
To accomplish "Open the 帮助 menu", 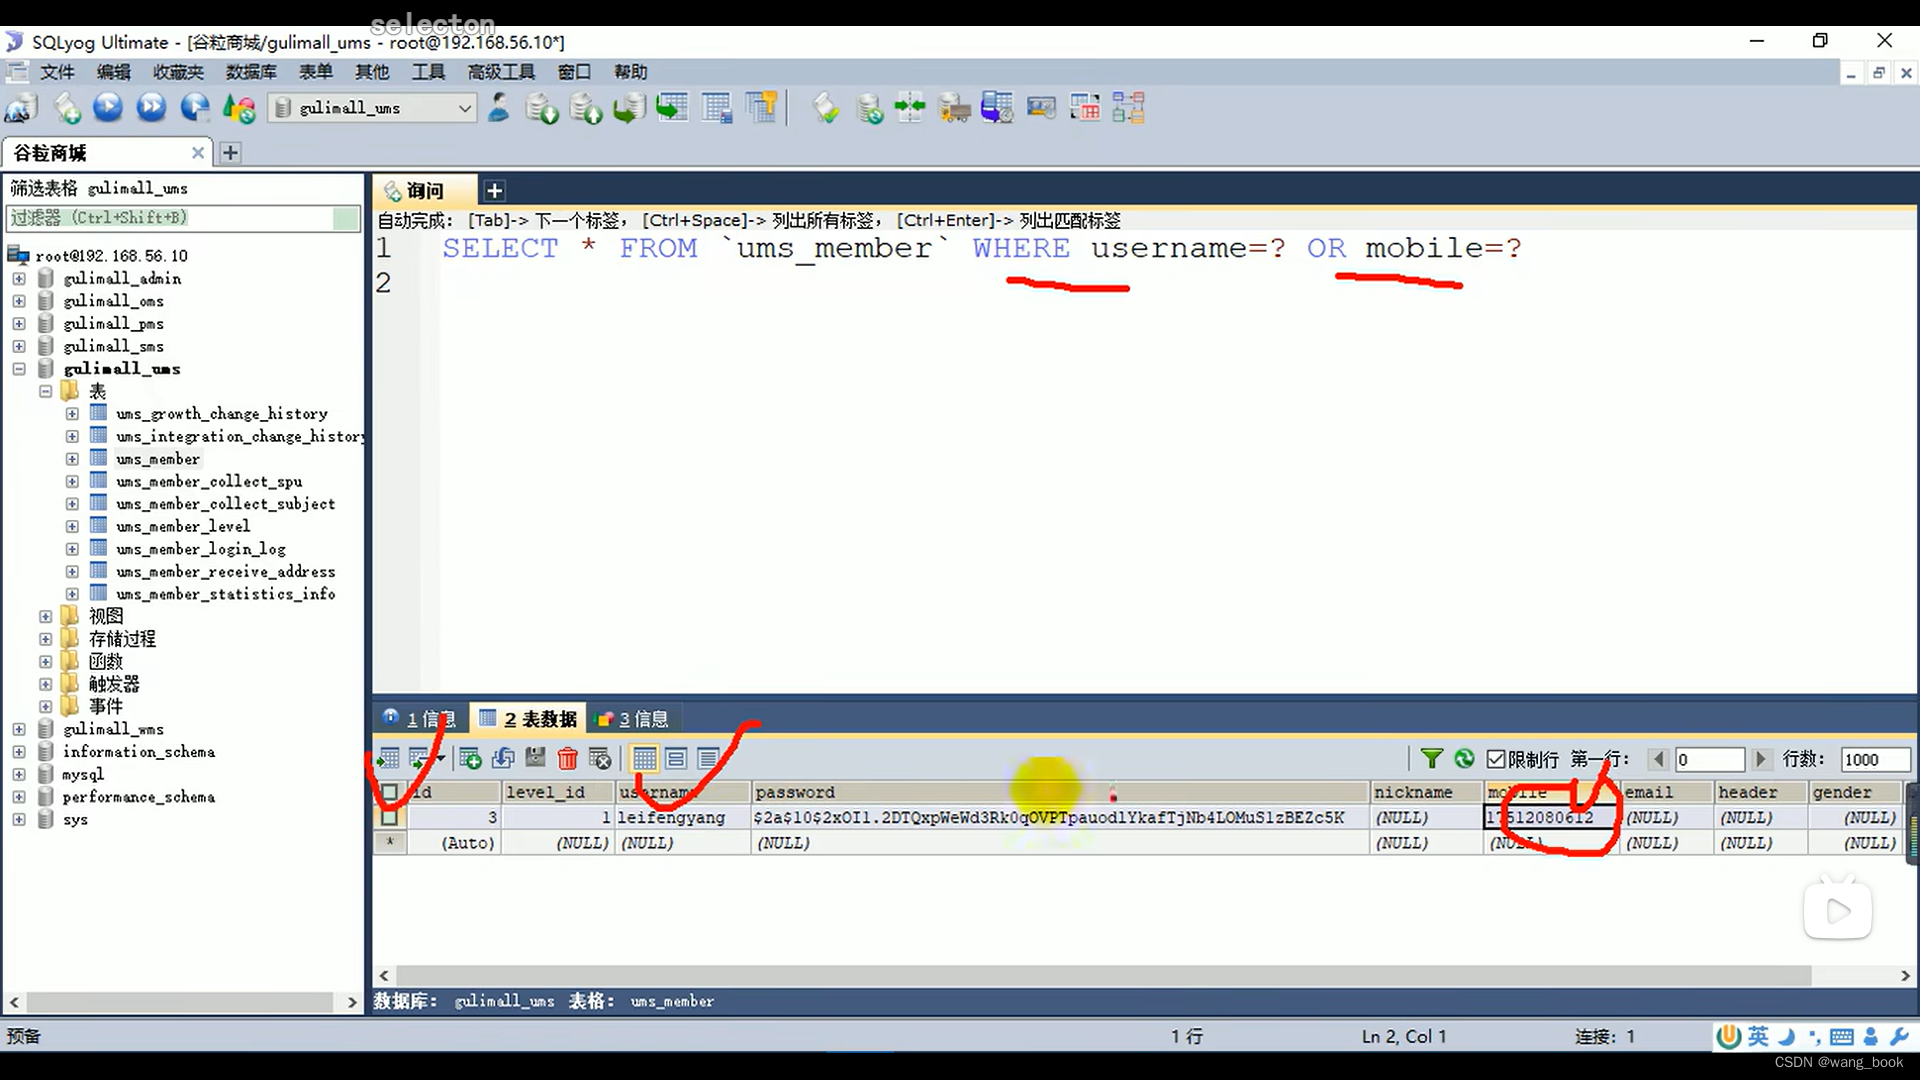I will pyautogui.click(x=631, y=72).
